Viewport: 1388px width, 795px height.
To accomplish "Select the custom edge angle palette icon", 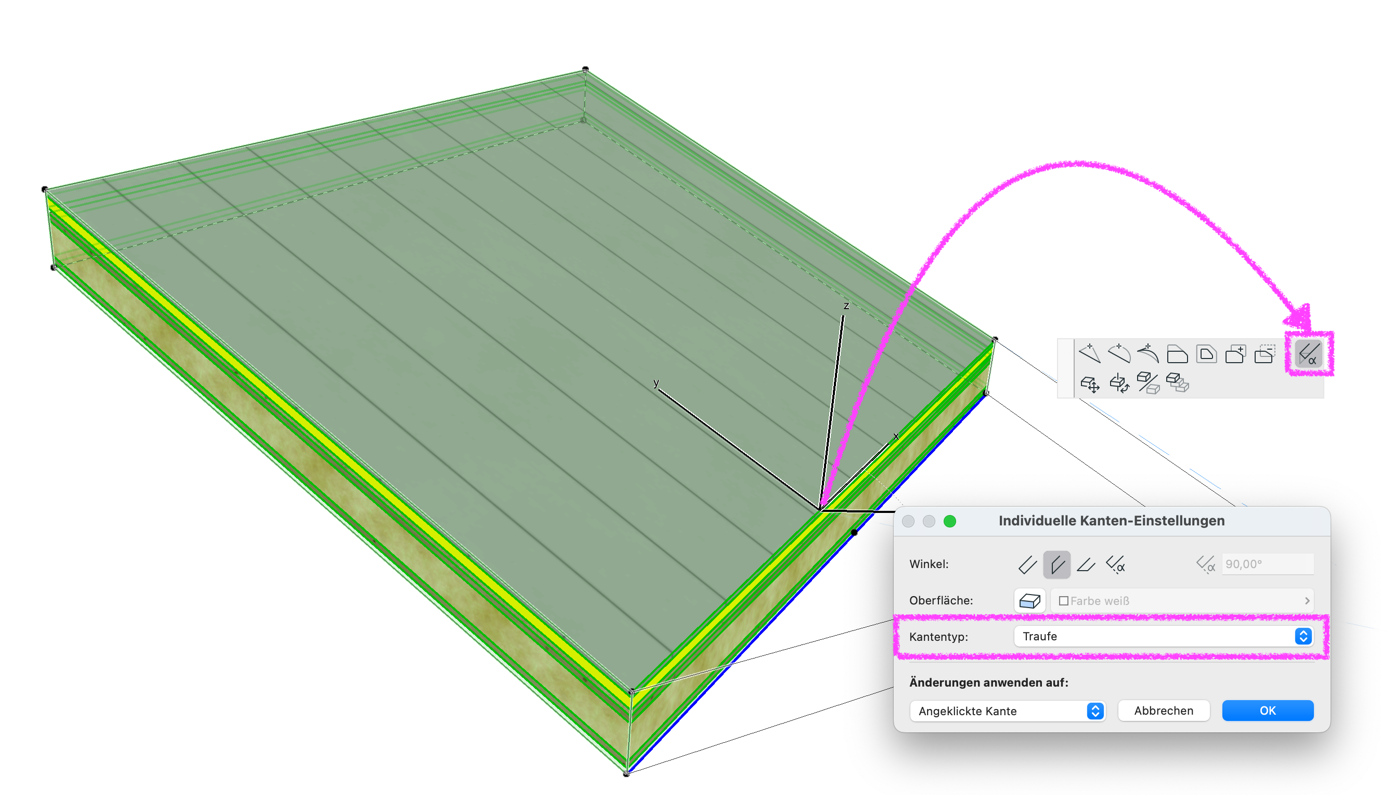I will 1308,354.
